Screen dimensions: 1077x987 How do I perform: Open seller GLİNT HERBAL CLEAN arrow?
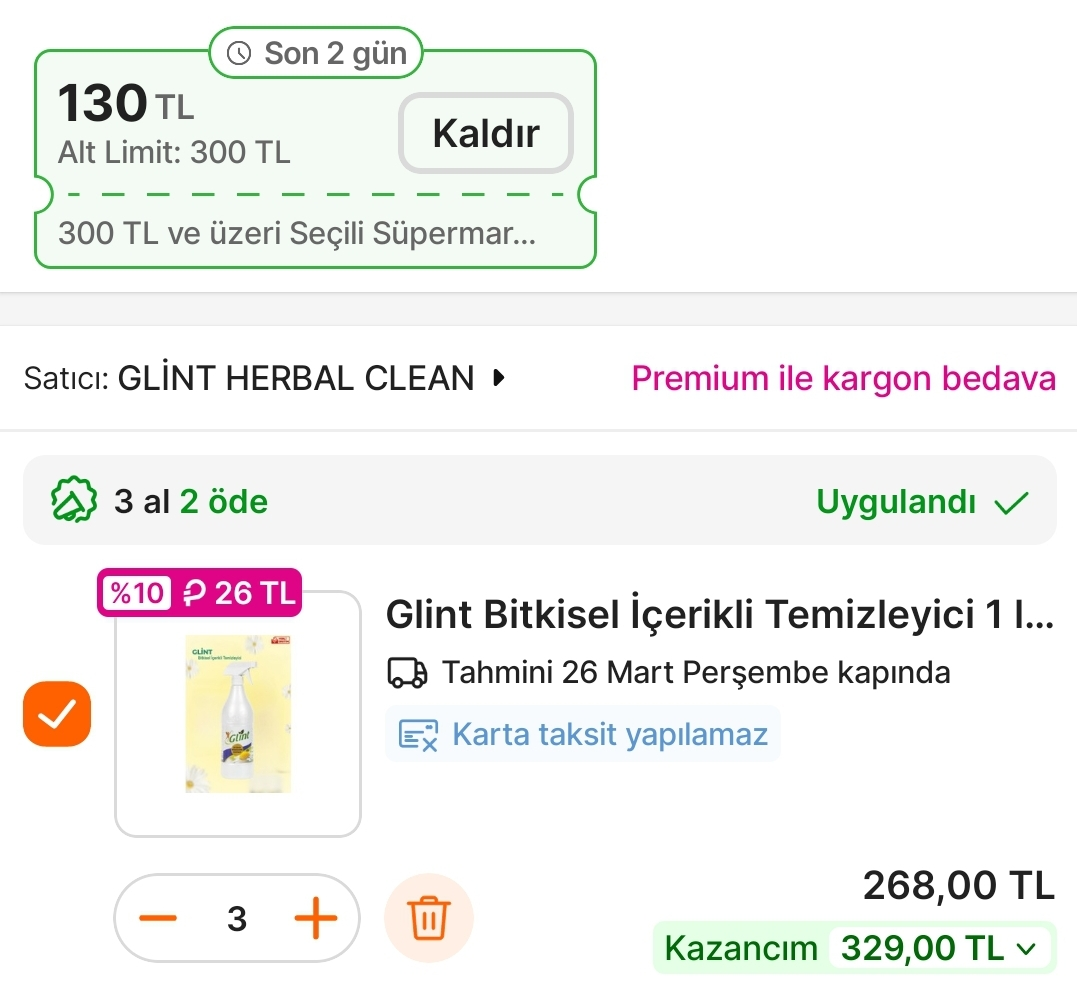click(x=500, y=378)
